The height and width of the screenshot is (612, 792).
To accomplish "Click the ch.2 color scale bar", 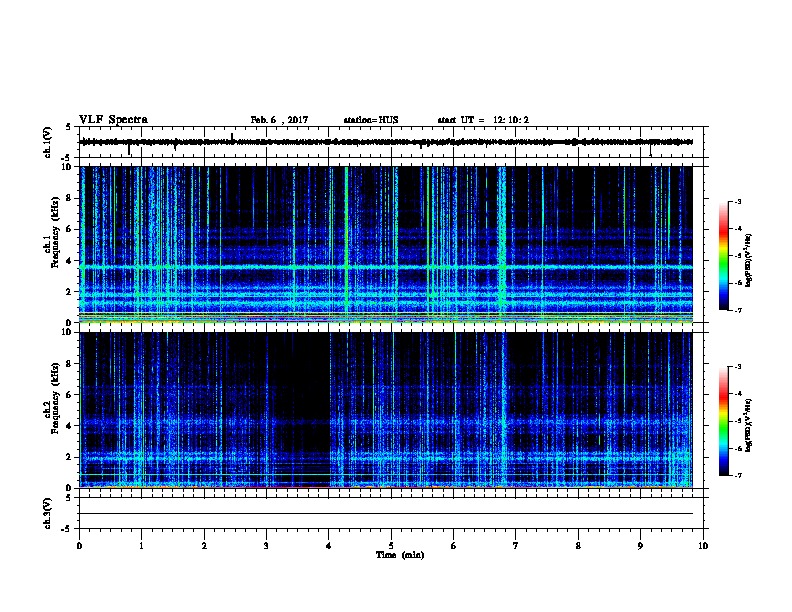I will pos(724,421).
